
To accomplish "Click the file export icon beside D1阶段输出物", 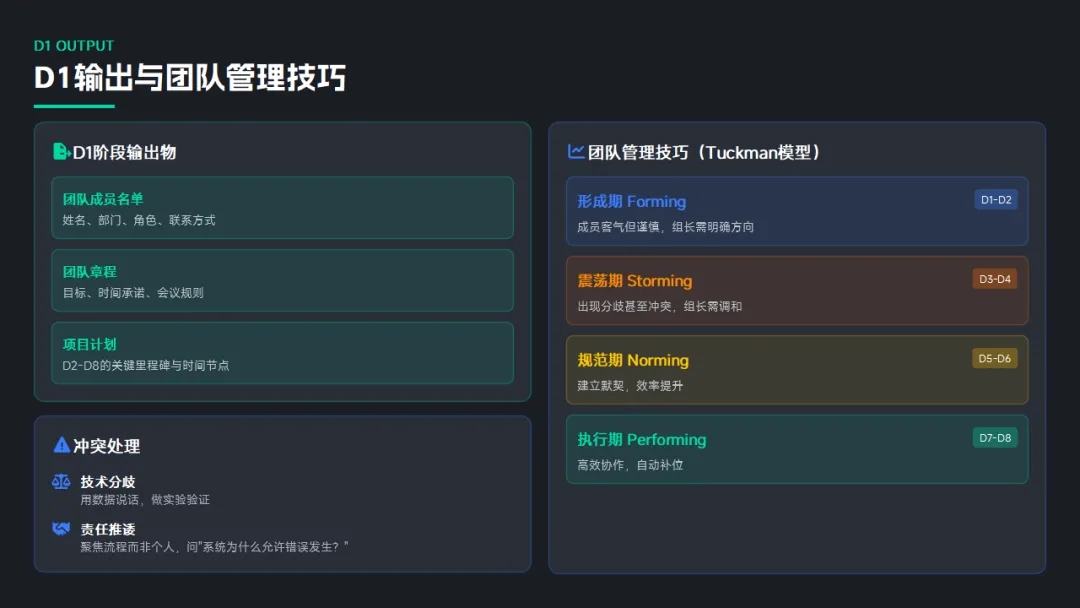I will 61,152.
